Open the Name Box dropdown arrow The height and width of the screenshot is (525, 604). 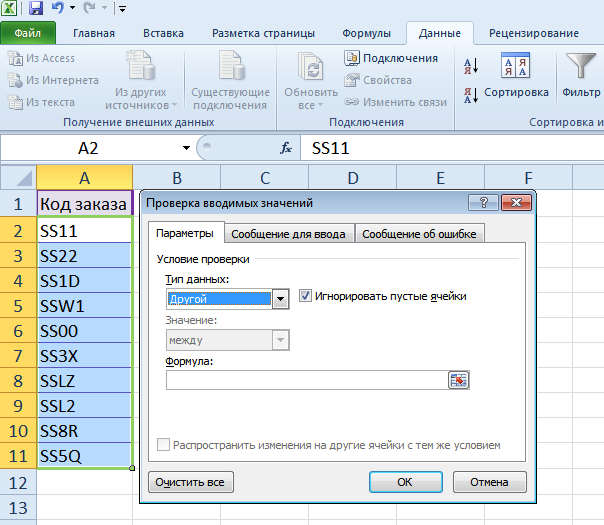183,148
